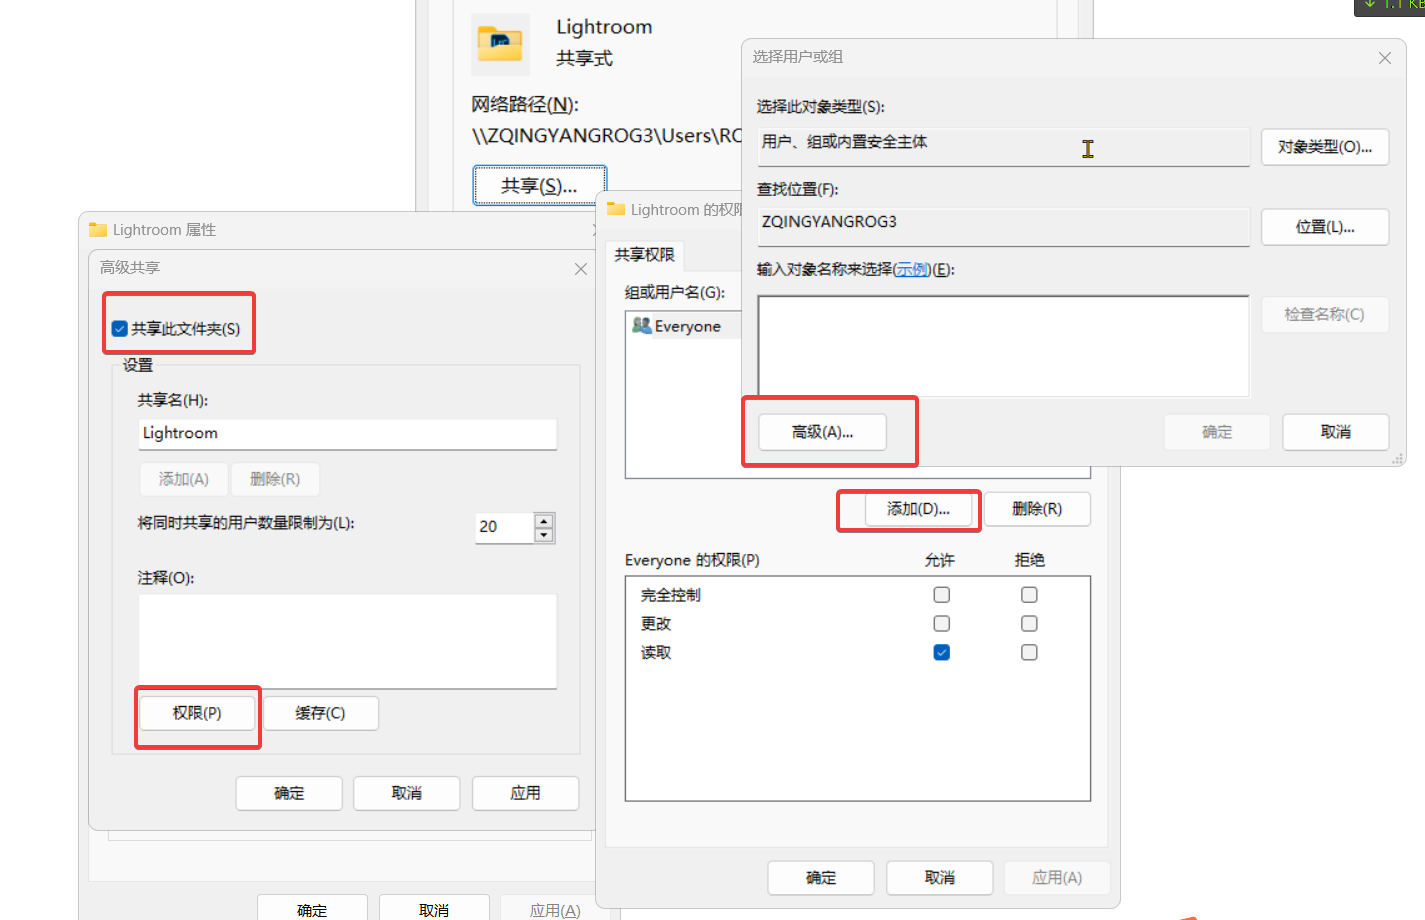Confirm 高级共享 with 确定

[x=289, y=793]
